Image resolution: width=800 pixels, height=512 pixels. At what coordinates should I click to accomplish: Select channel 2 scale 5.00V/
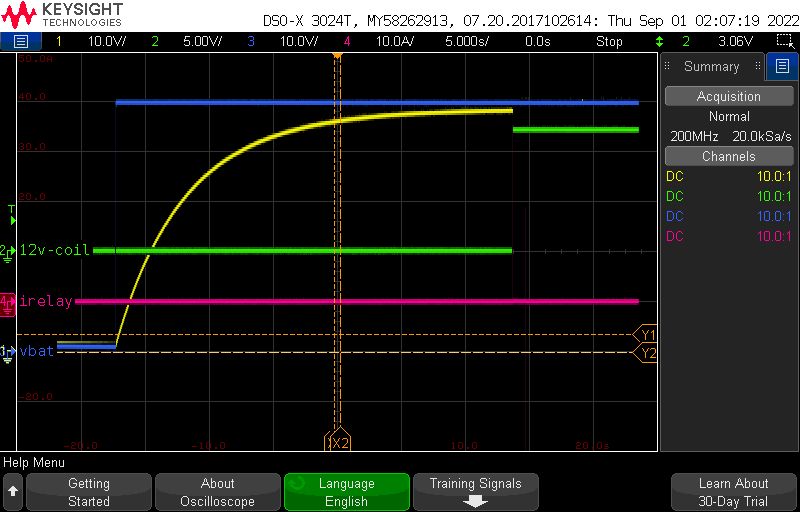tap(203, 41)
